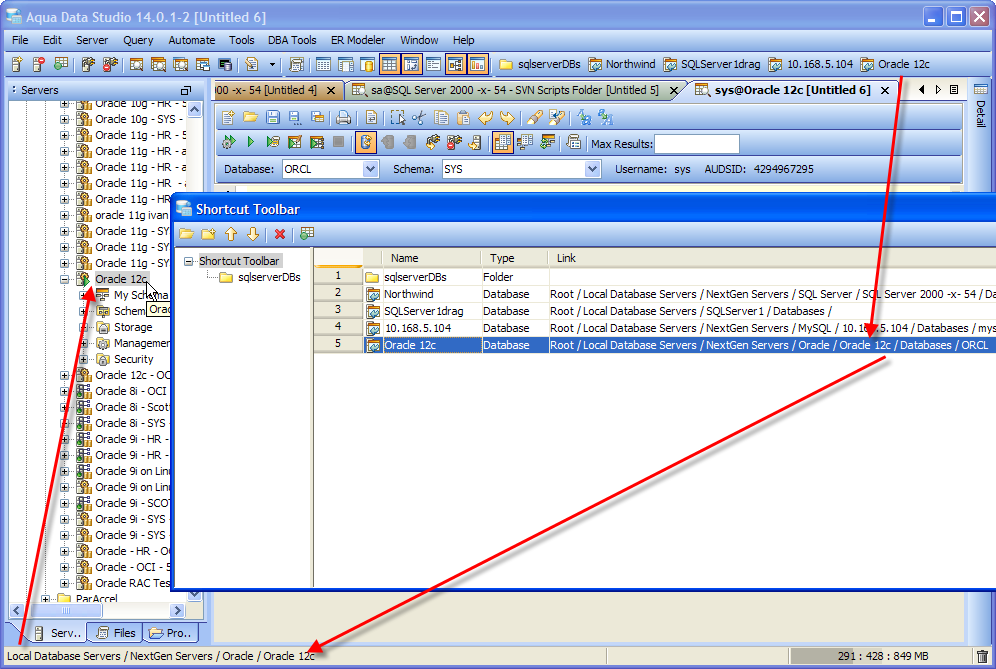
Task: Collapse the Shortcut Toolbar root tree node
Action: (189, 261)
